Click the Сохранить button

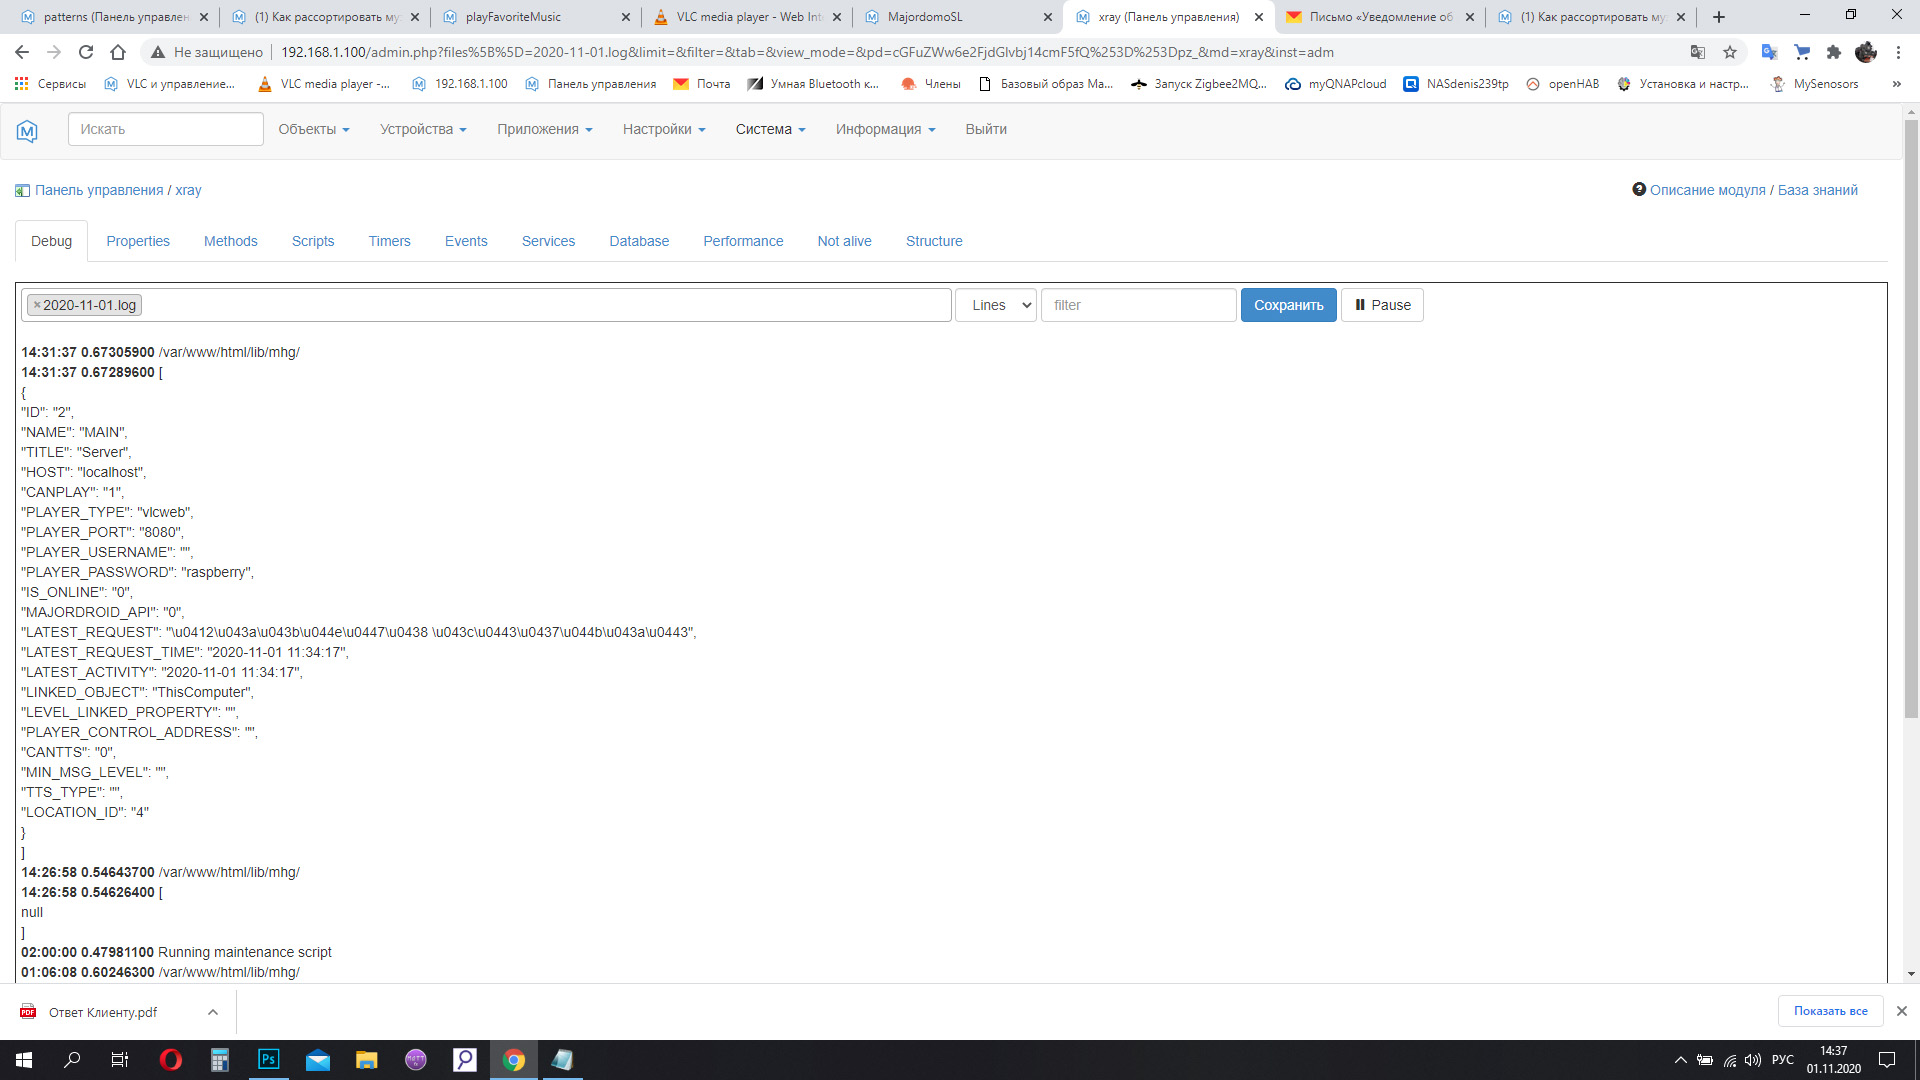pos(1288,305)
